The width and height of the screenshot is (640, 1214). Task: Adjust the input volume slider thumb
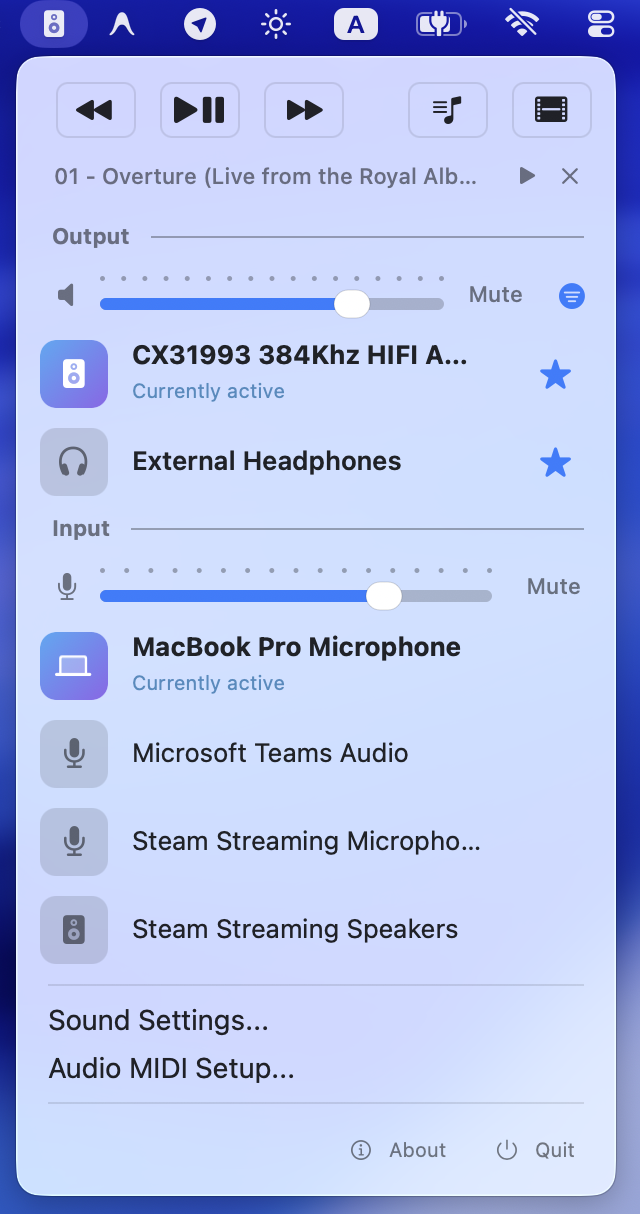(384, 596)
